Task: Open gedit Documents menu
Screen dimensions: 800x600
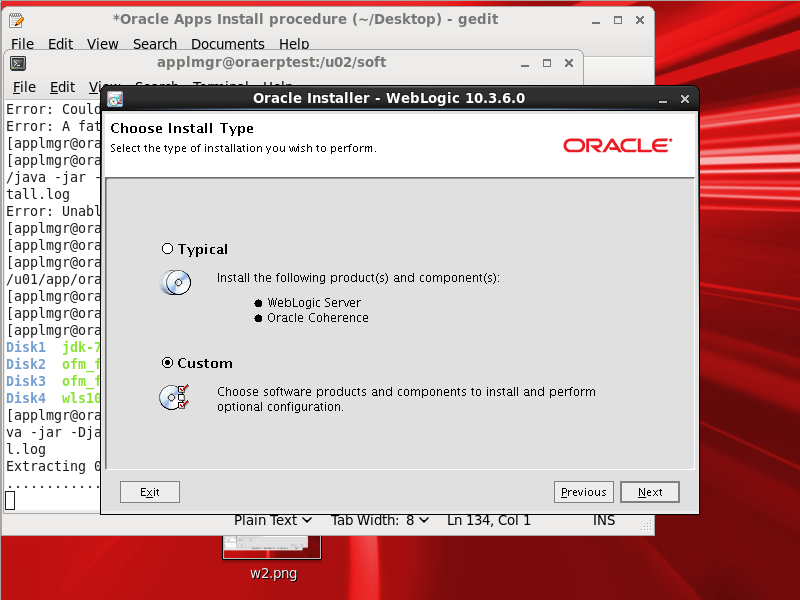Action: click(x=228, y=44)
